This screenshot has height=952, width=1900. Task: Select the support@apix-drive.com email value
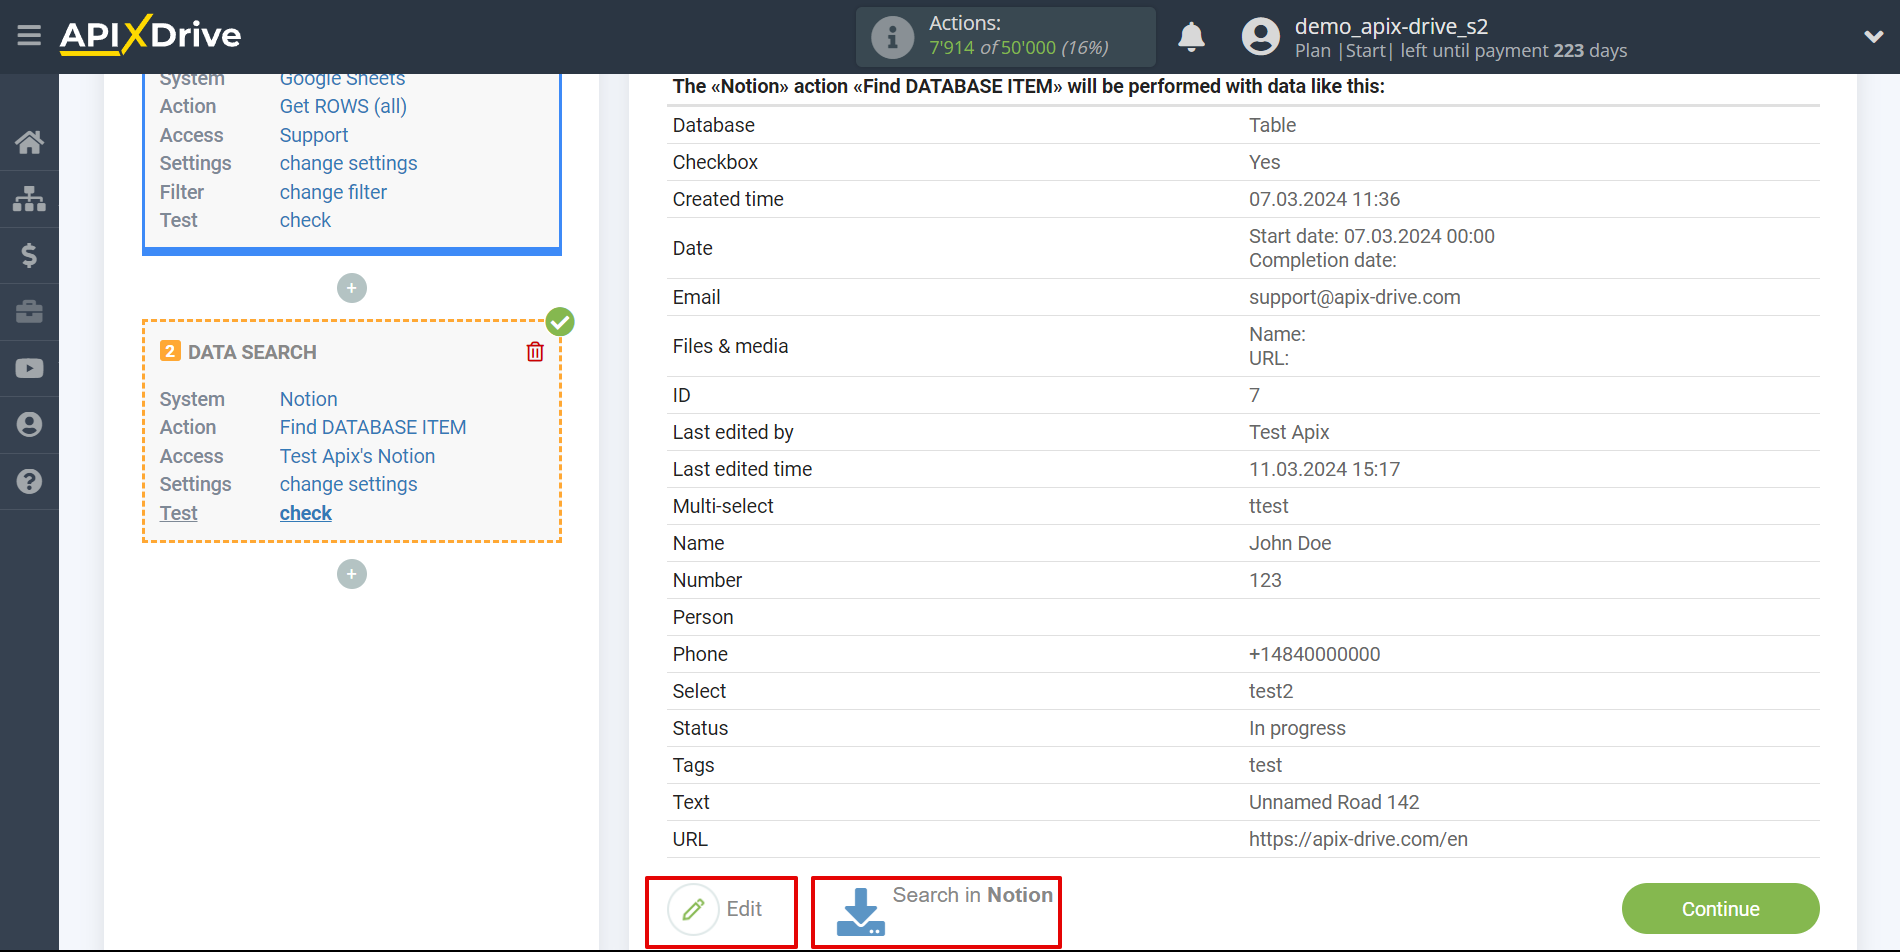1354,297
